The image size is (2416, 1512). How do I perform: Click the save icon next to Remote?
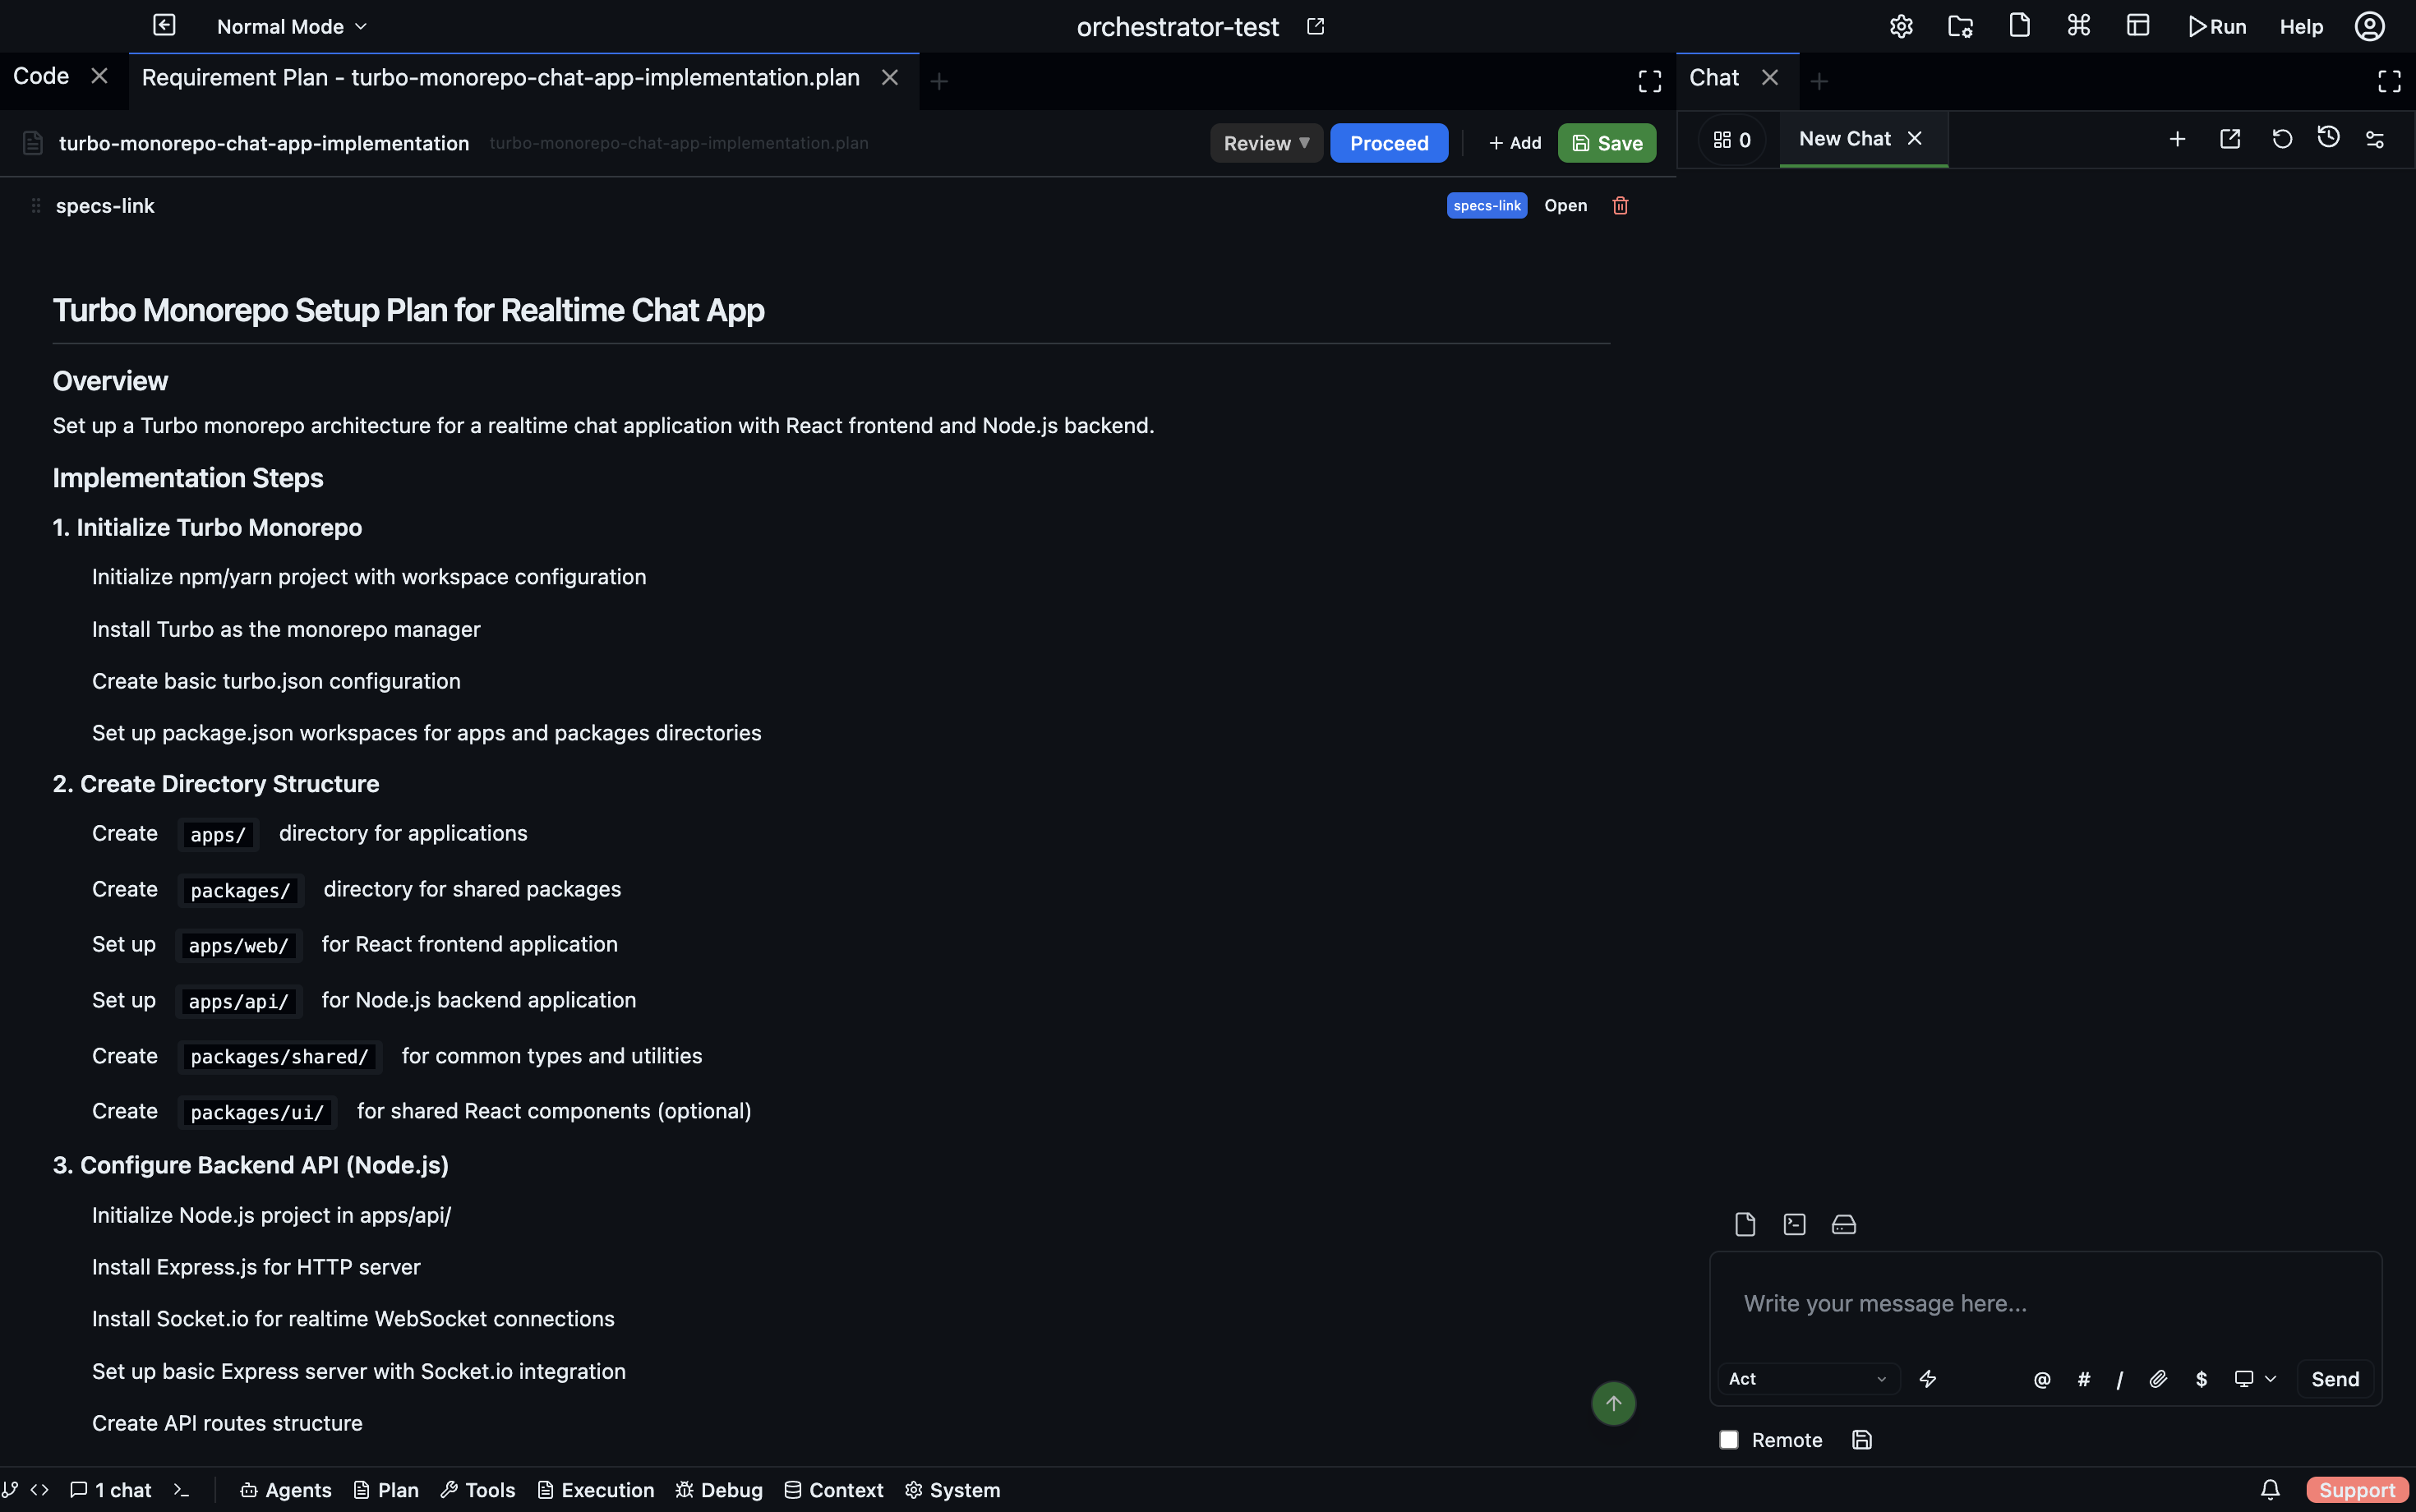tap(1861, 1440)
